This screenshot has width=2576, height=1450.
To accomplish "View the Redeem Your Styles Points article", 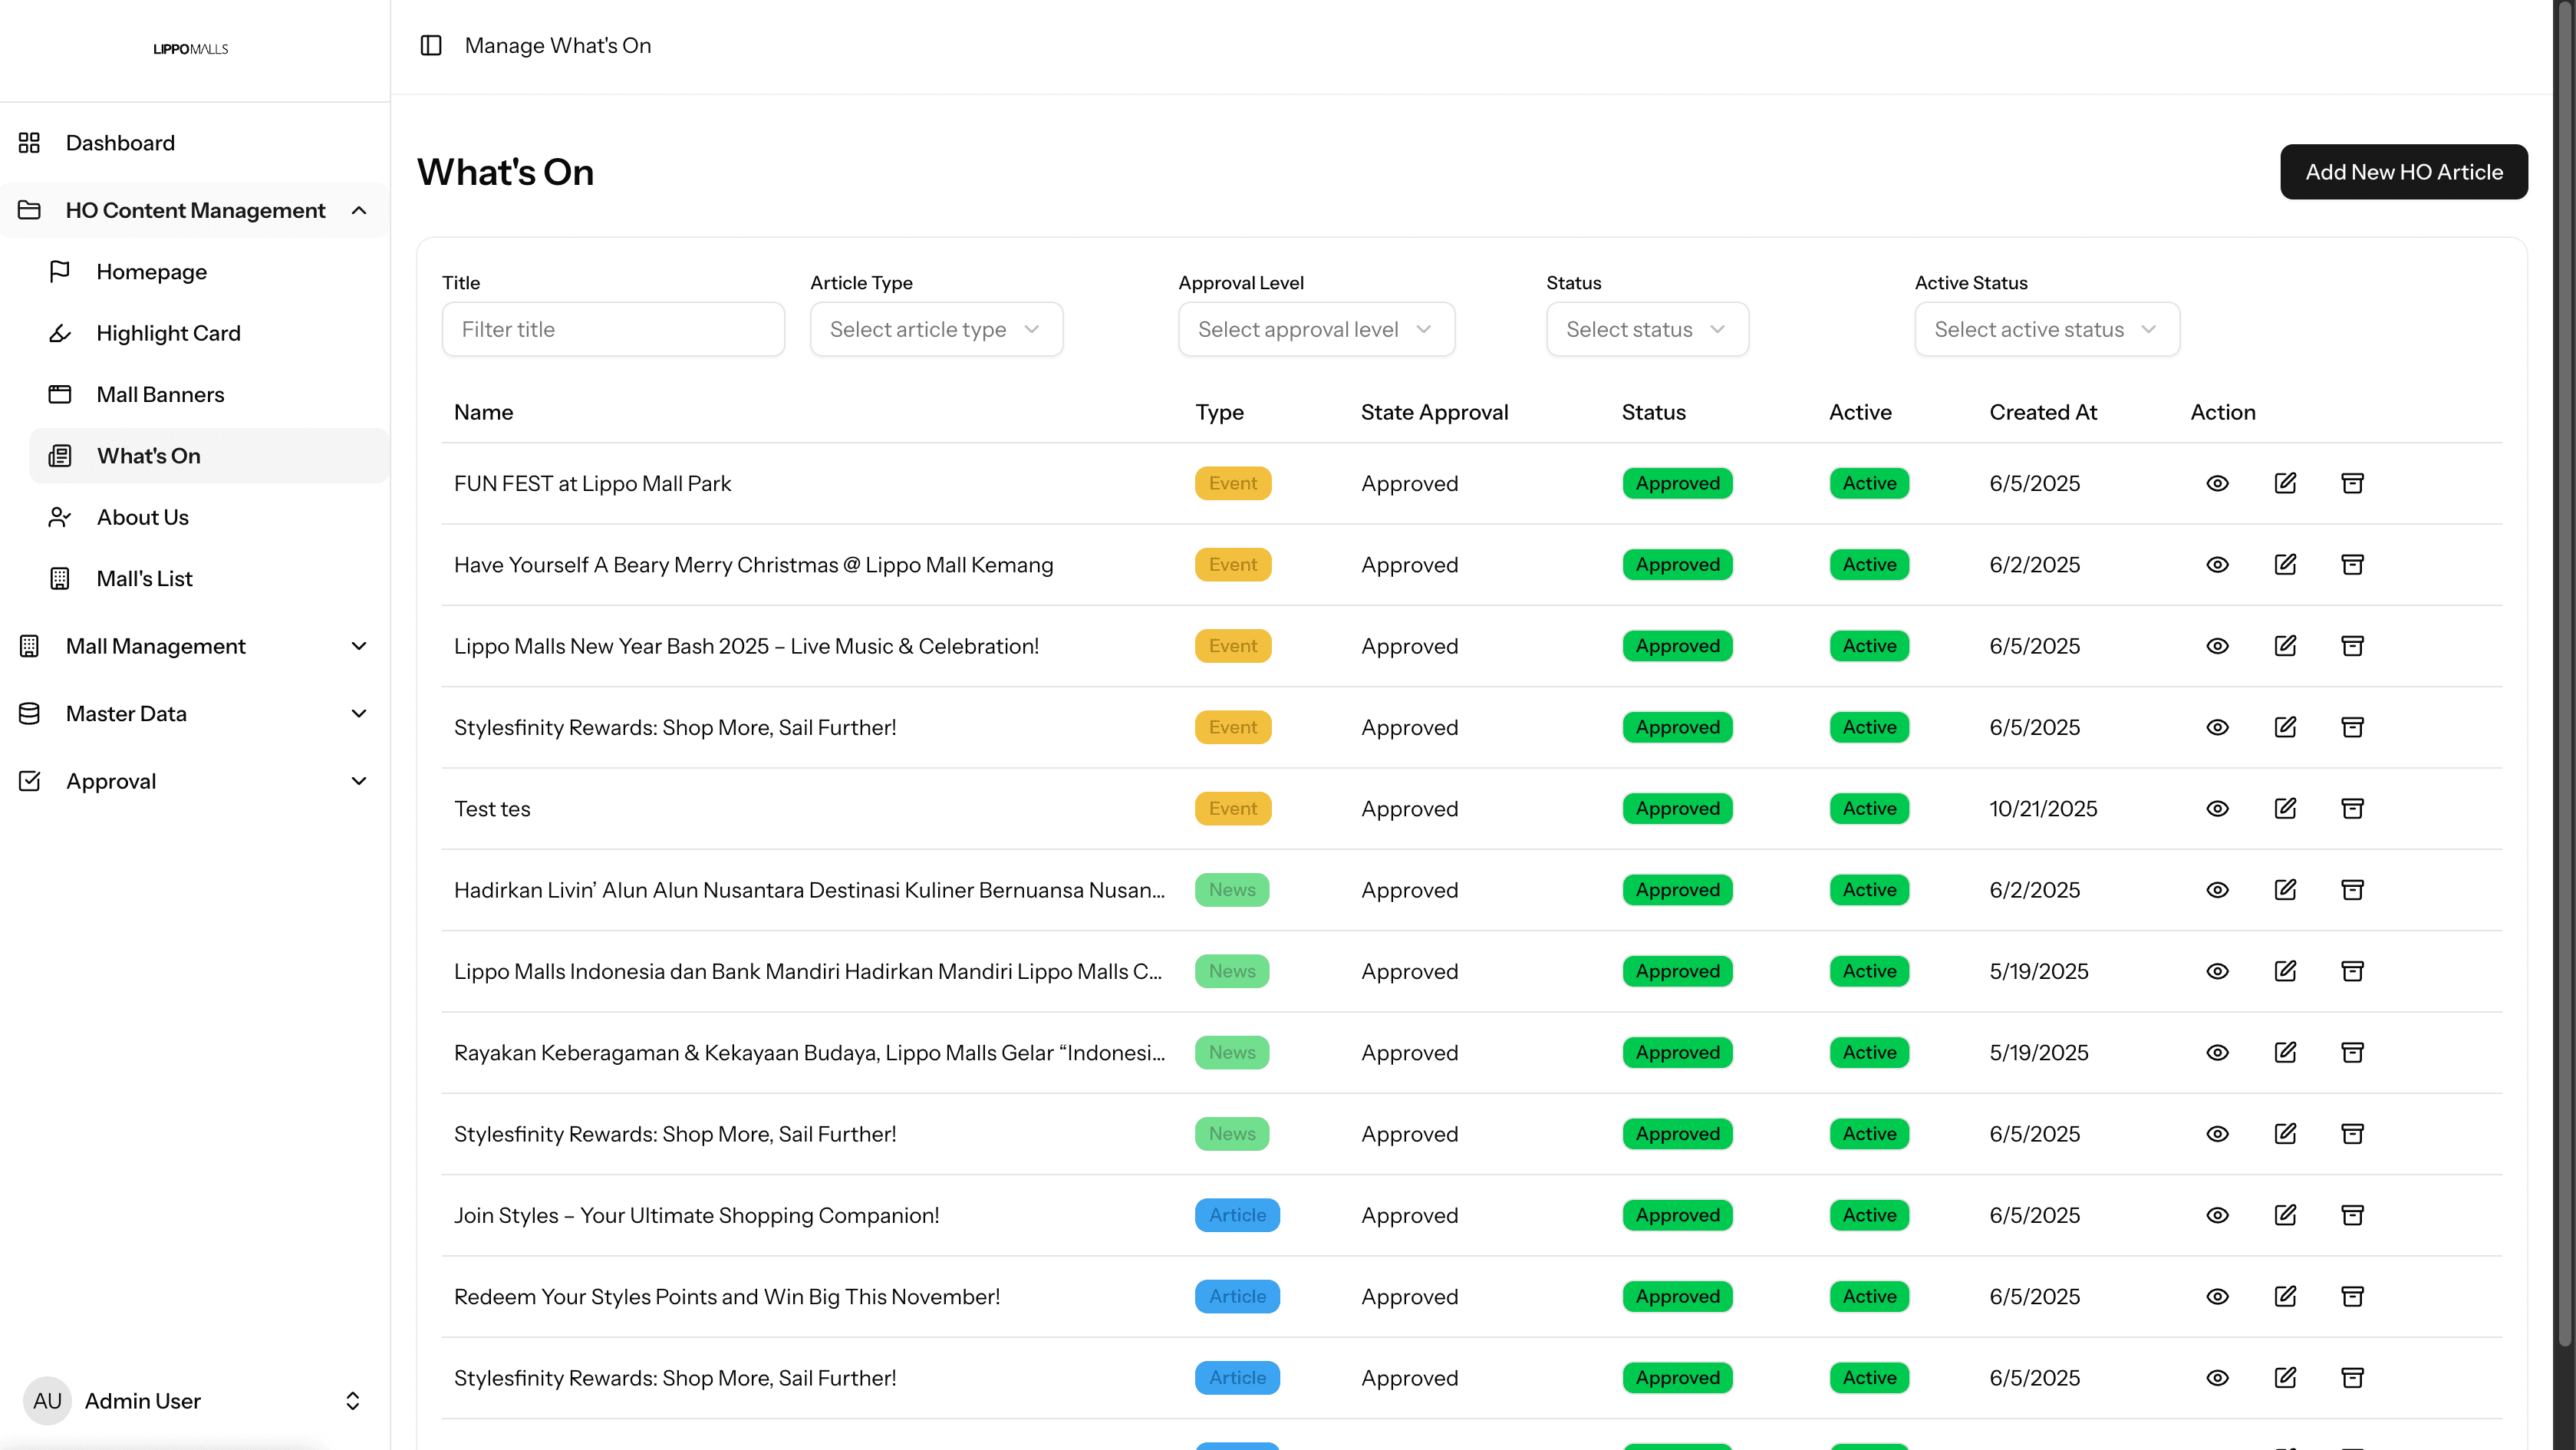I will coord(2217,1297).
